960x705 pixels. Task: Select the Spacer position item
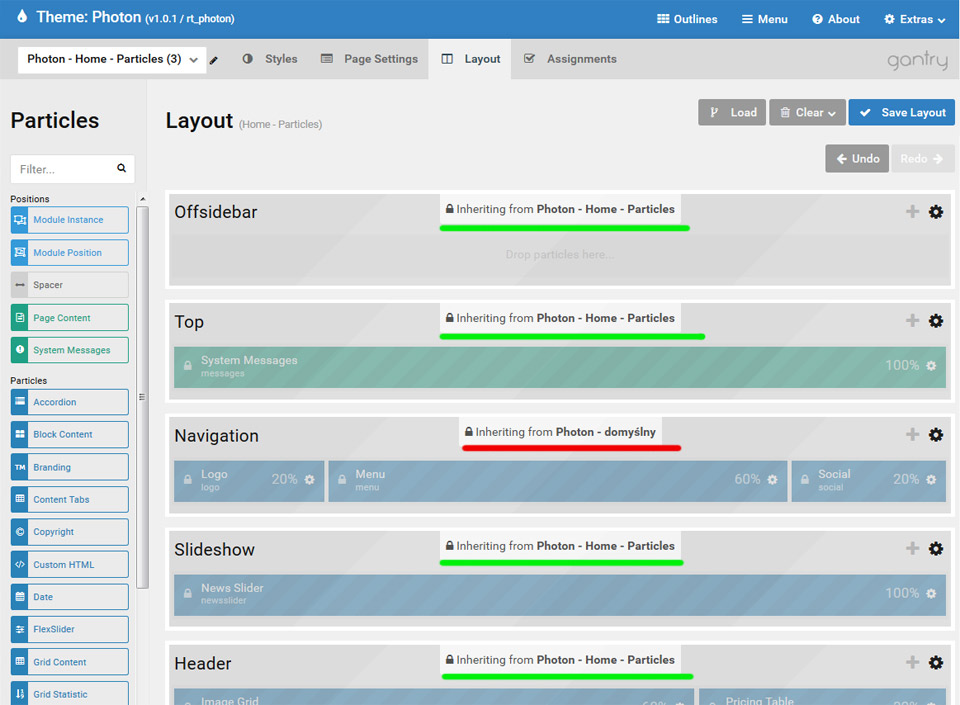70,285
